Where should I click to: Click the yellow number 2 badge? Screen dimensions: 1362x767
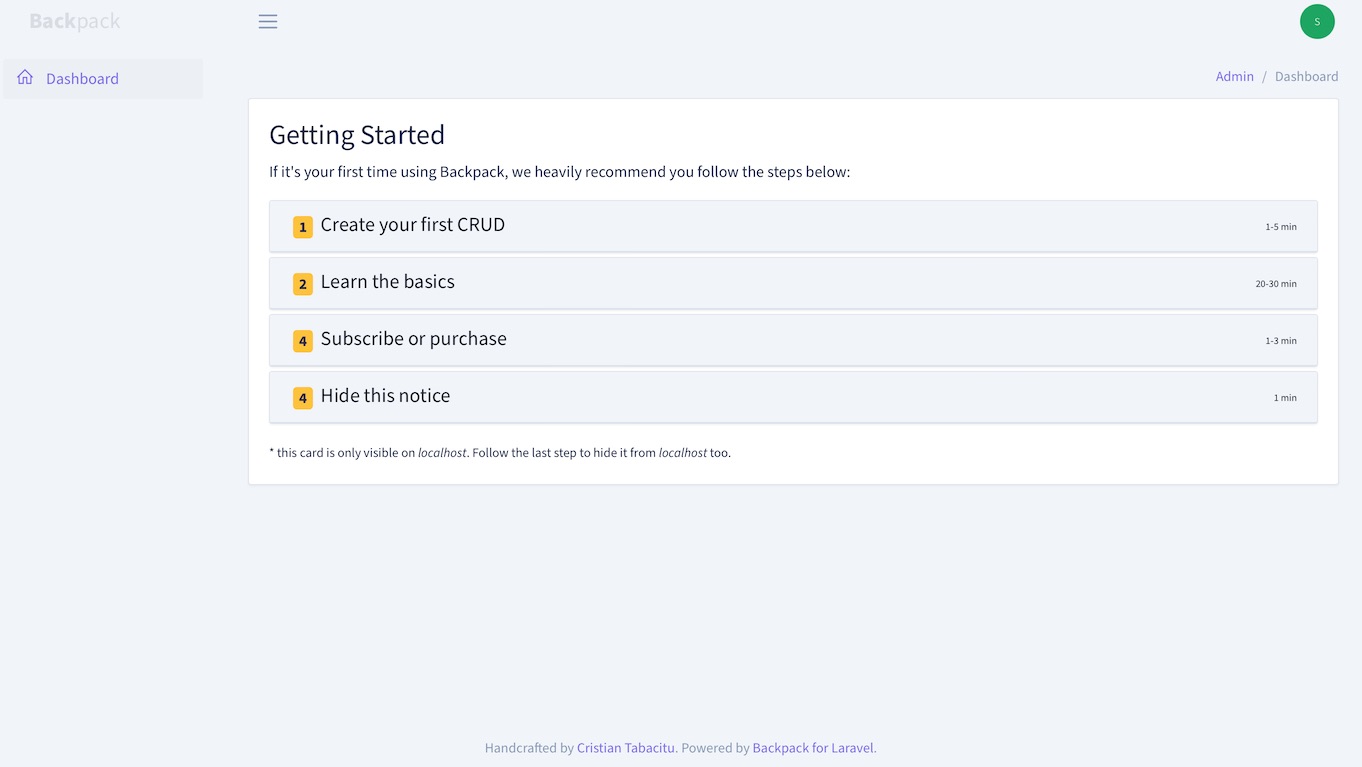click(303, 284)
